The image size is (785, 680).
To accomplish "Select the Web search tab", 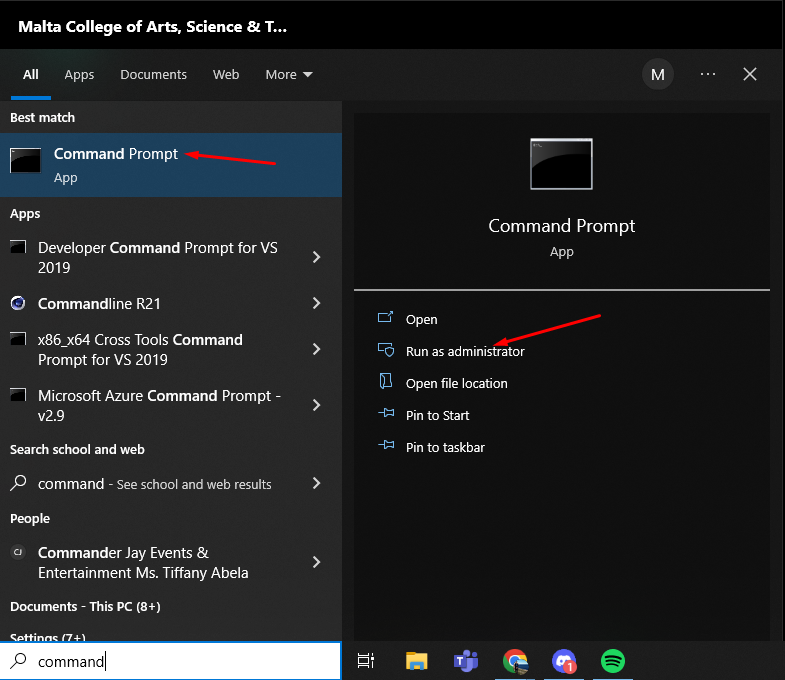I will (x=226, y=75).
